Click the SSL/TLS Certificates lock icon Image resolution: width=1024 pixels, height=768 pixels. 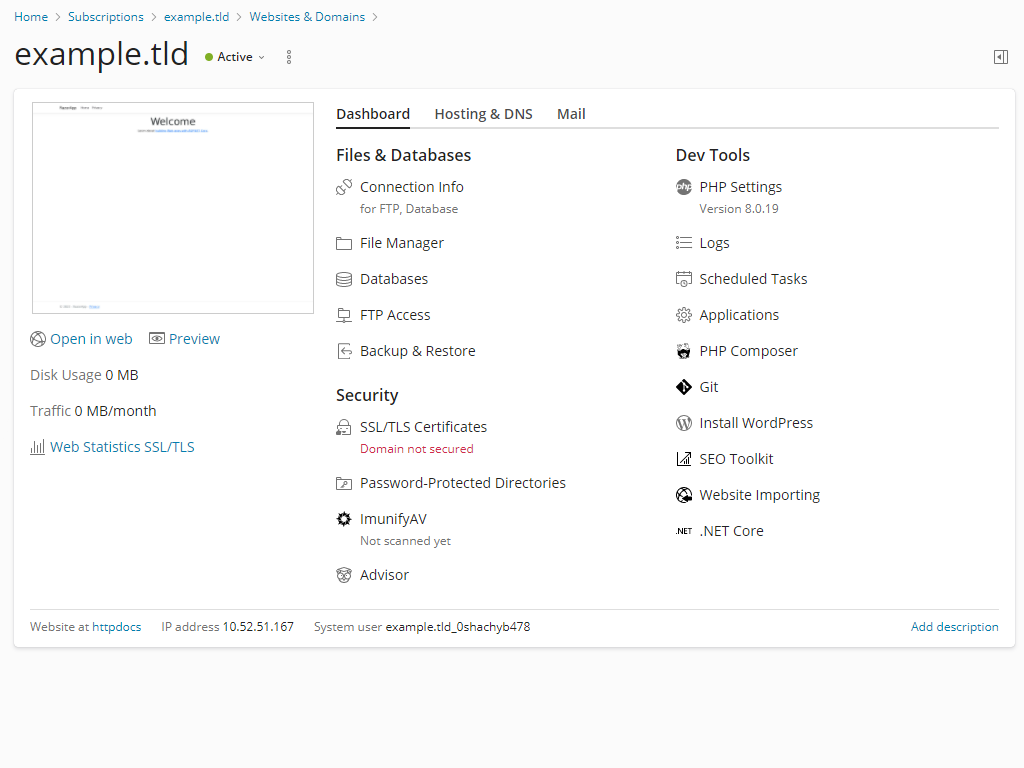pos(344,427)
